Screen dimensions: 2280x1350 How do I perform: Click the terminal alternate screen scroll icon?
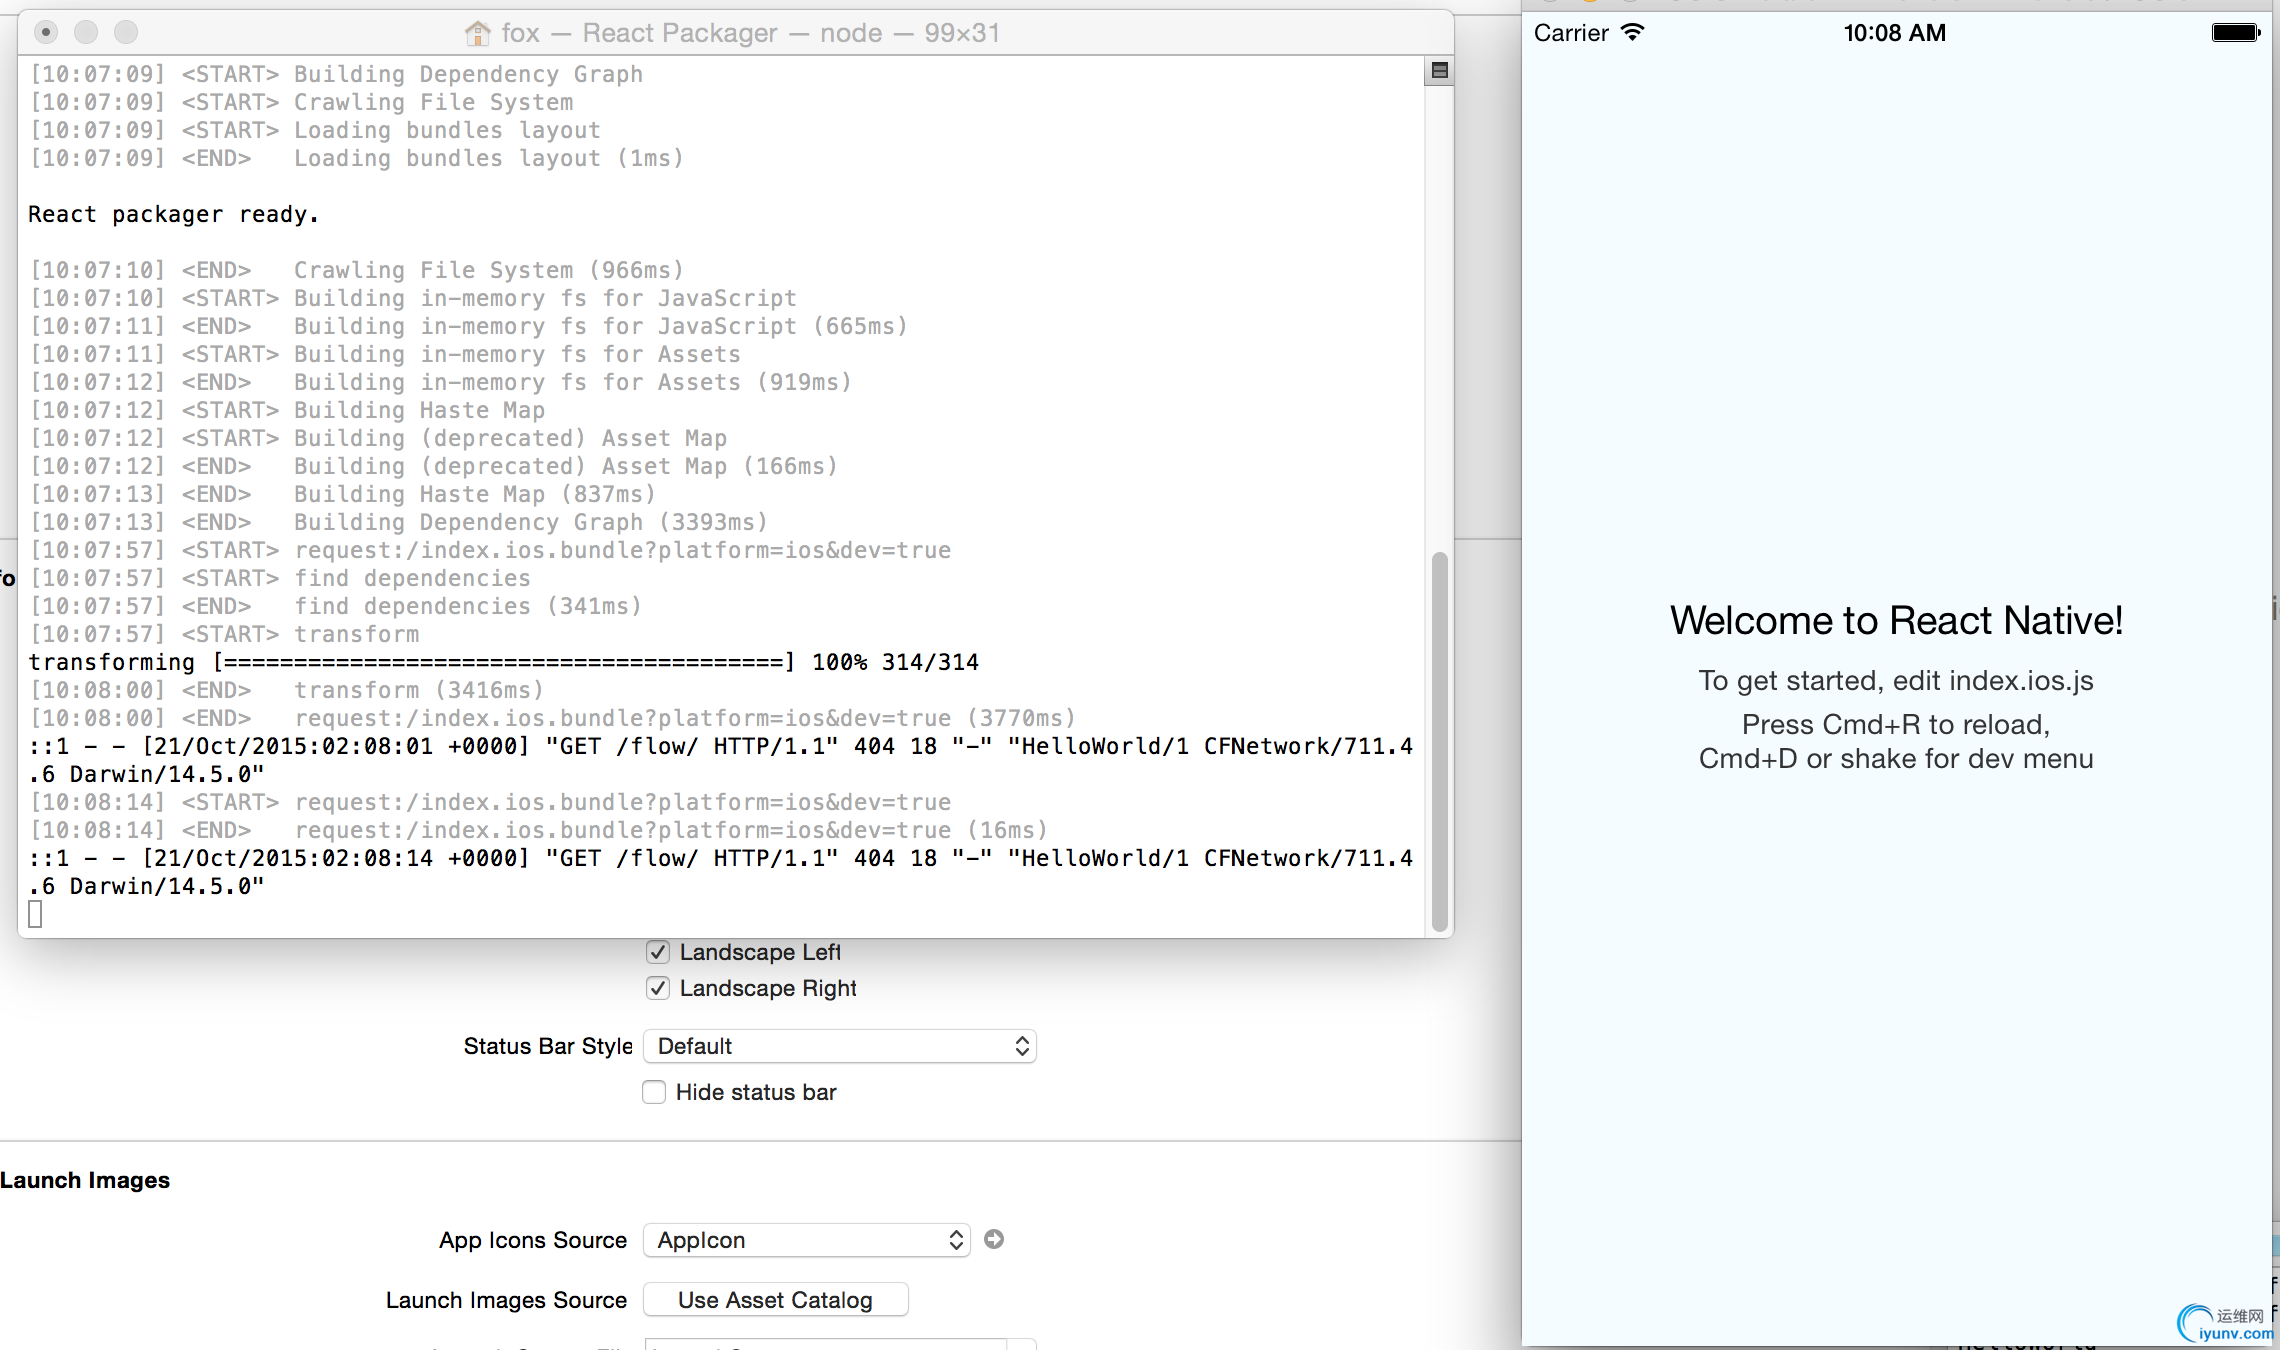point(1440,70)
